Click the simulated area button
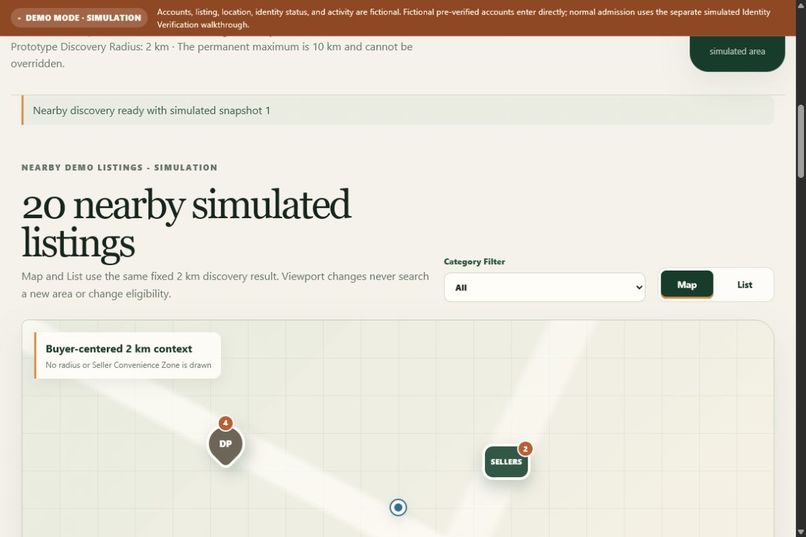Screen dimensions: 806x537 pyautogui.click(x=737, y=51)
